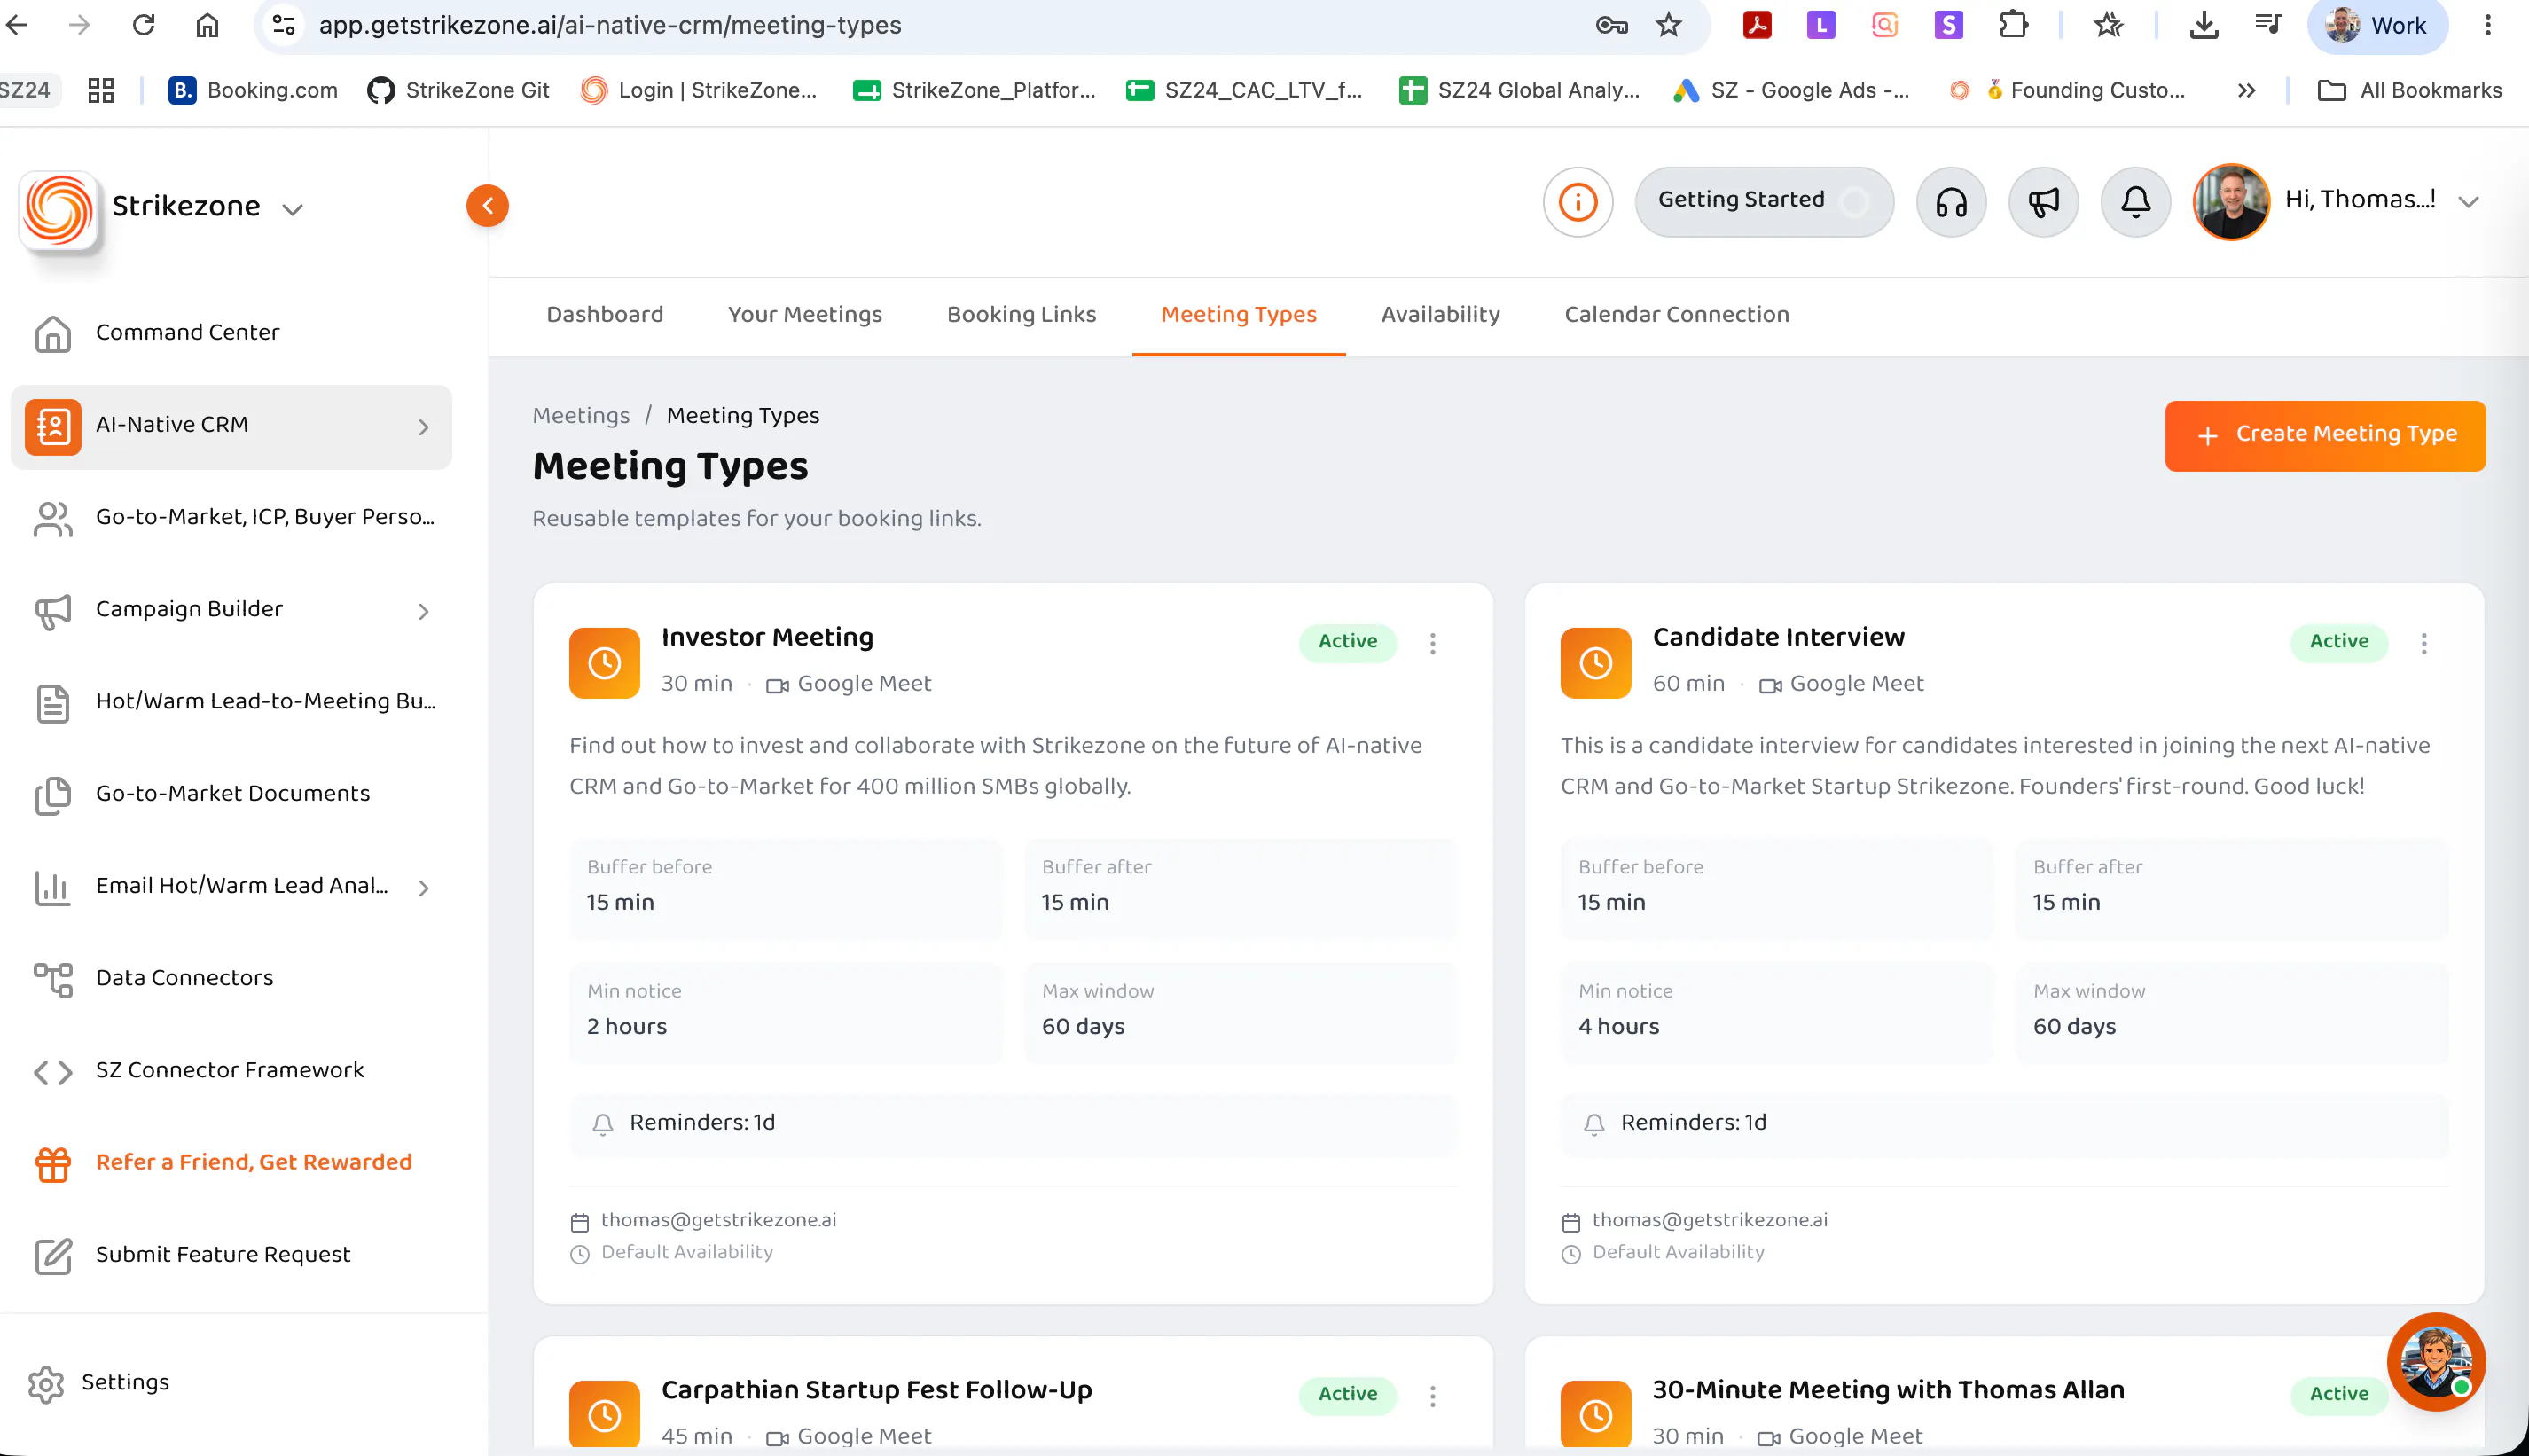Expand the Strikezone workspace dropdown
The height and width of the screenshot is (1456, 2529).
(292, 209)
